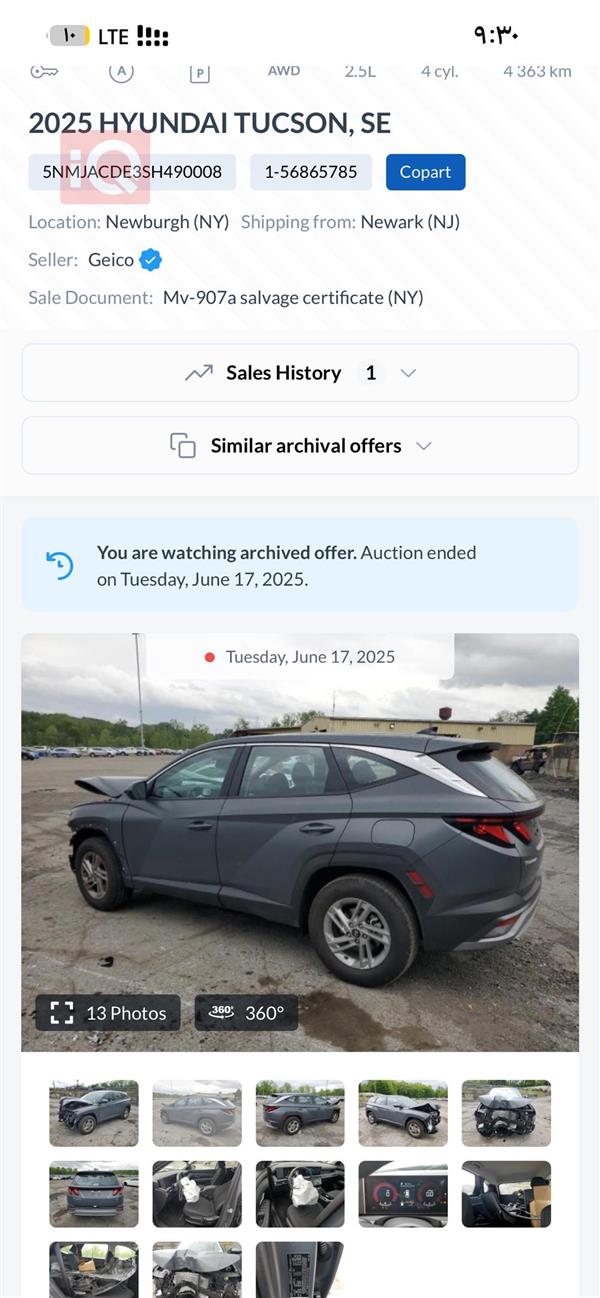Viewport: 600px width, 1298px height.
Task: Select the VIN number 5NMJACDE3SH490008
Action: [x=134, y=171]
